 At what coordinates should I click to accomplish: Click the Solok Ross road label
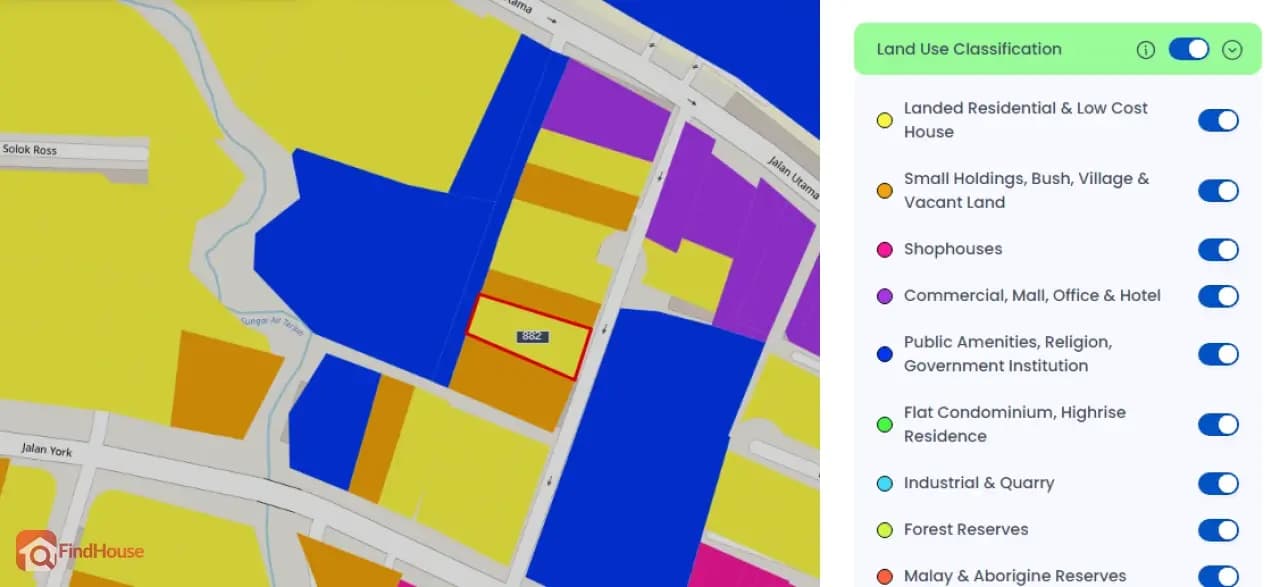(x=30, y=150)
